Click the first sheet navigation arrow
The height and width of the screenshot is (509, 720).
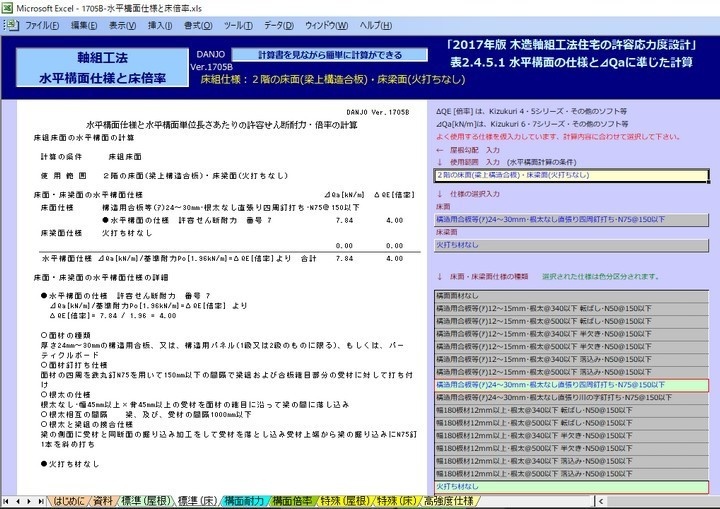[x=6, y=501]
